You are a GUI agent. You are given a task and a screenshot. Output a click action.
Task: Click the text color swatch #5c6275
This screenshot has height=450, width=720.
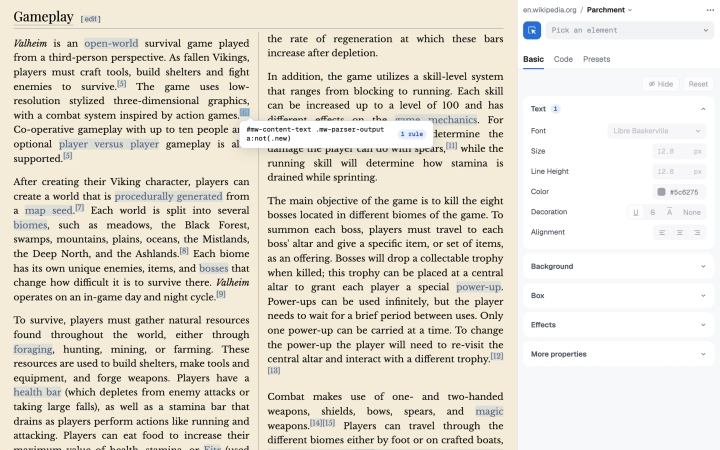[x=661, y=192]
